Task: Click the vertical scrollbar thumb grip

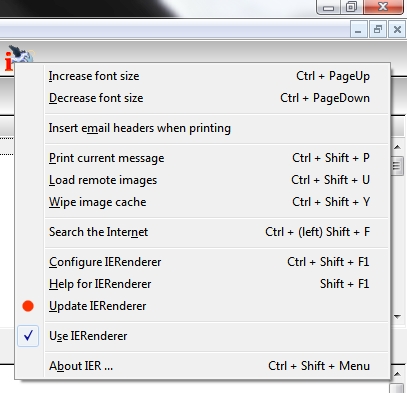Action: click(397, 165)
